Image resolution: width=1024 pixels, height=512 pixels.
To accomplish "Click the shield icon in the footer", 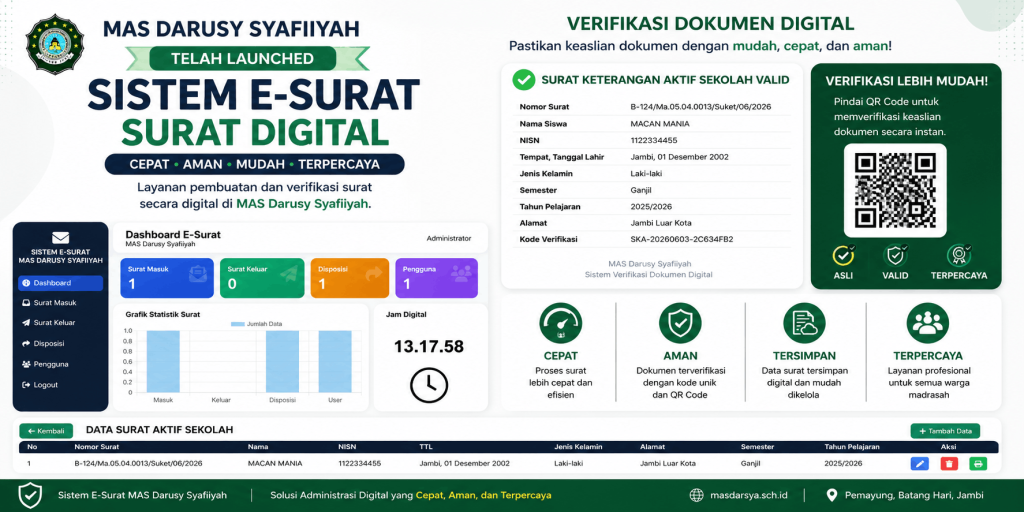I will [x=30, y=496].
